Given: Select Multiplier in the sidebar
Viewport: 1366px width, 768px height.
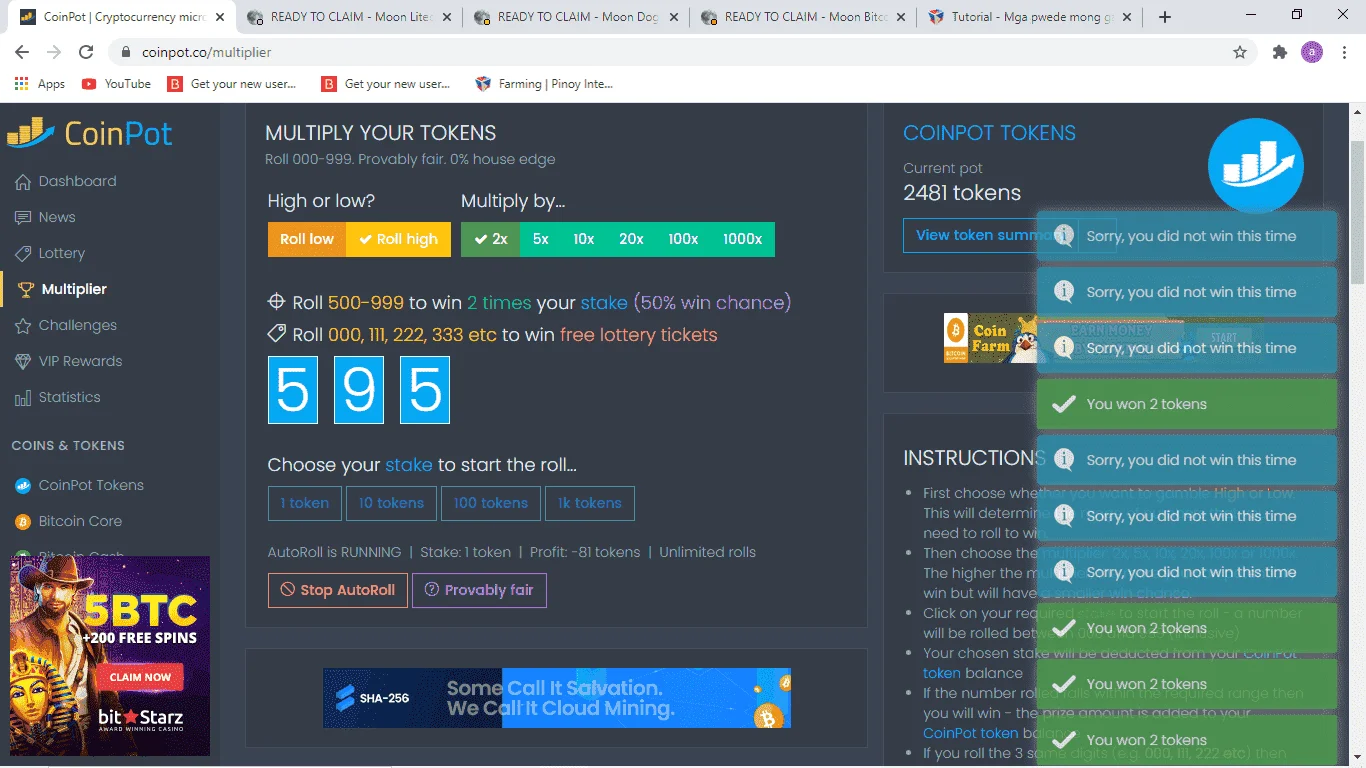Looking at the screenshot, I should tap(74, 289).
